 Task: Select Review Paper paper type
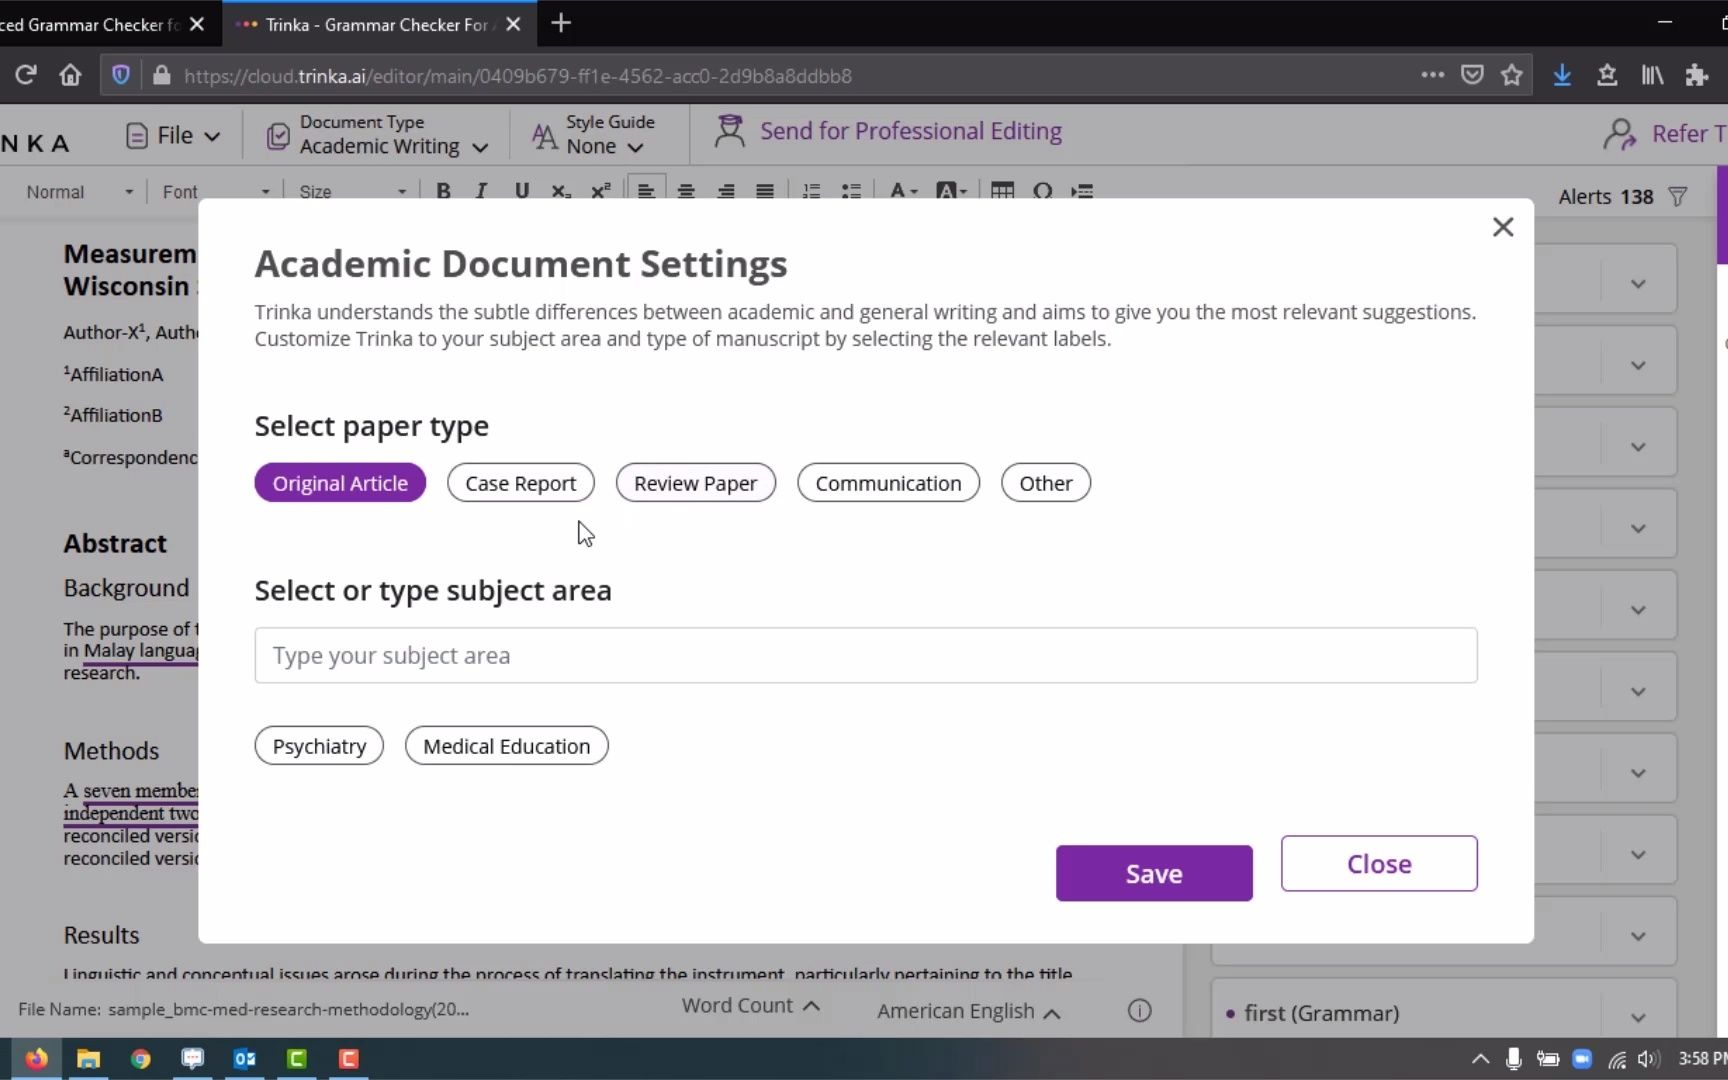coord(696,483)
